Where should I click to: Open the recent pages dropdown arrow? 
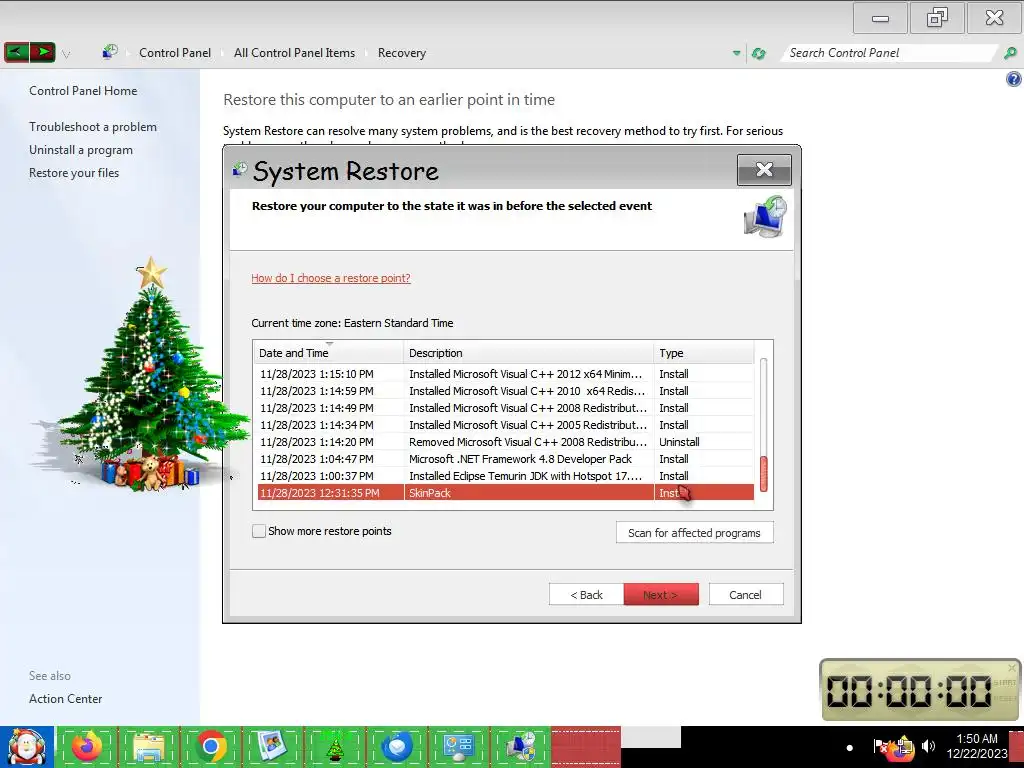66,54
